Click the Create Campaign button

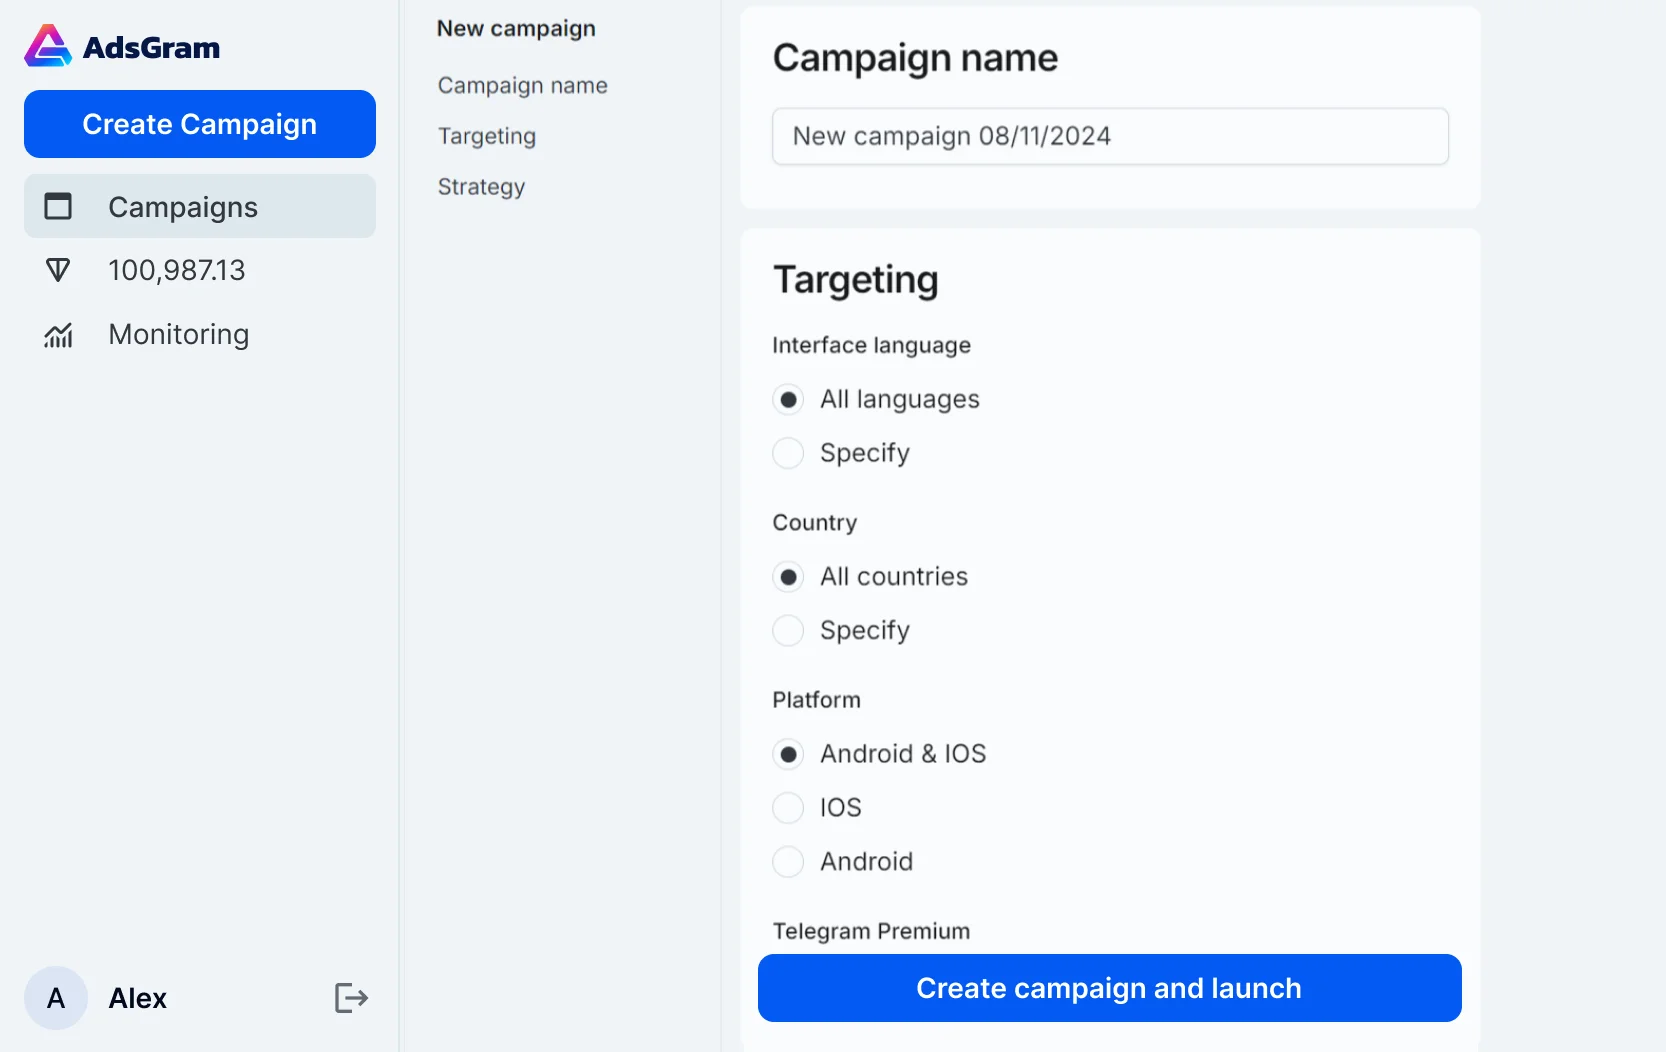coord(200,124)
